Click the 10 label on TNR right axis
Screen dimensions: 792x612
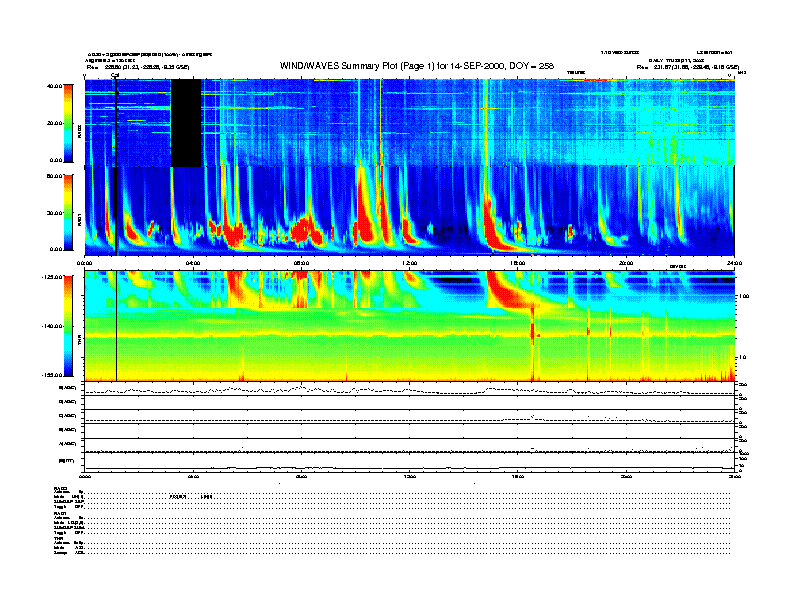pyautogui.click(x=743, y=357)
